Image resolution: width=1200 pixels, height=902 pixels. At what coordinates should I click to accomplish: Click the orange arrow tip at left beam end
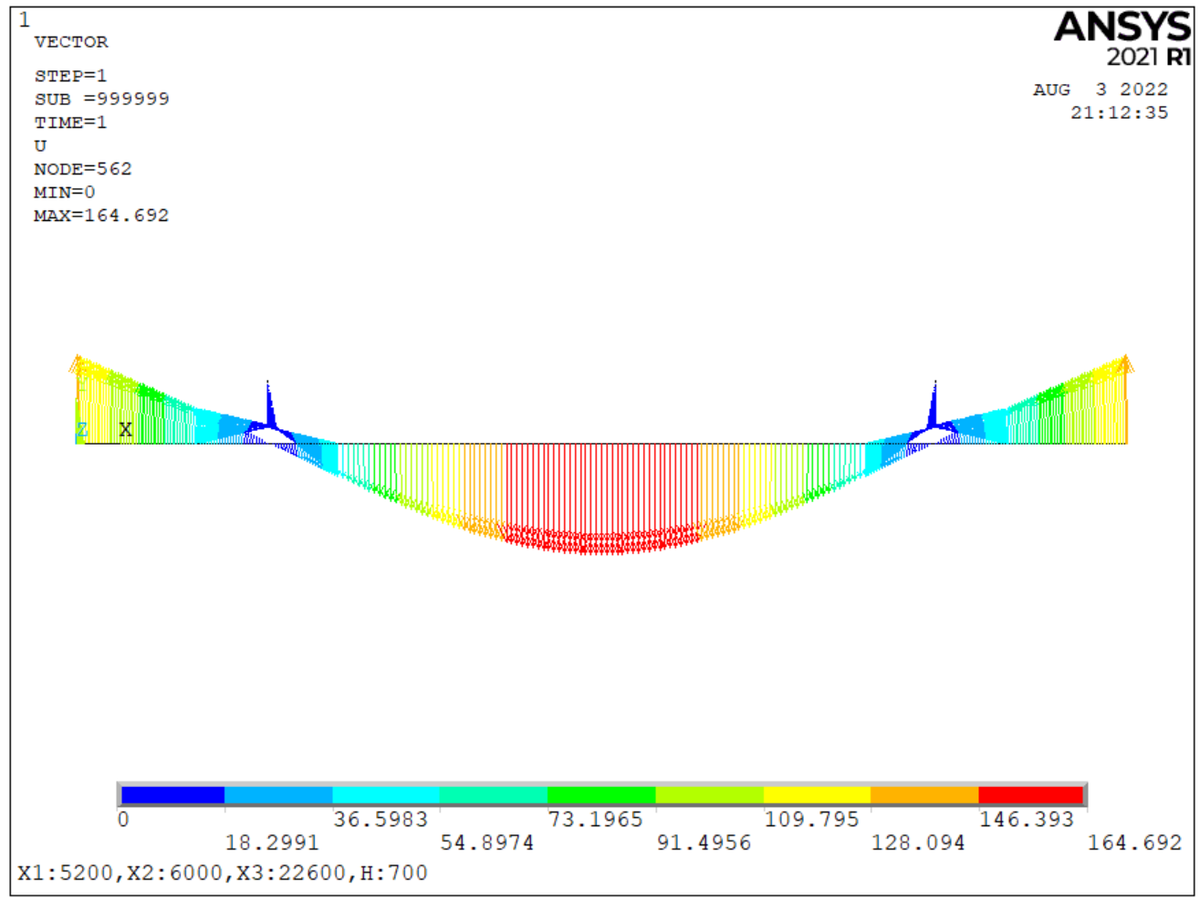76,362
